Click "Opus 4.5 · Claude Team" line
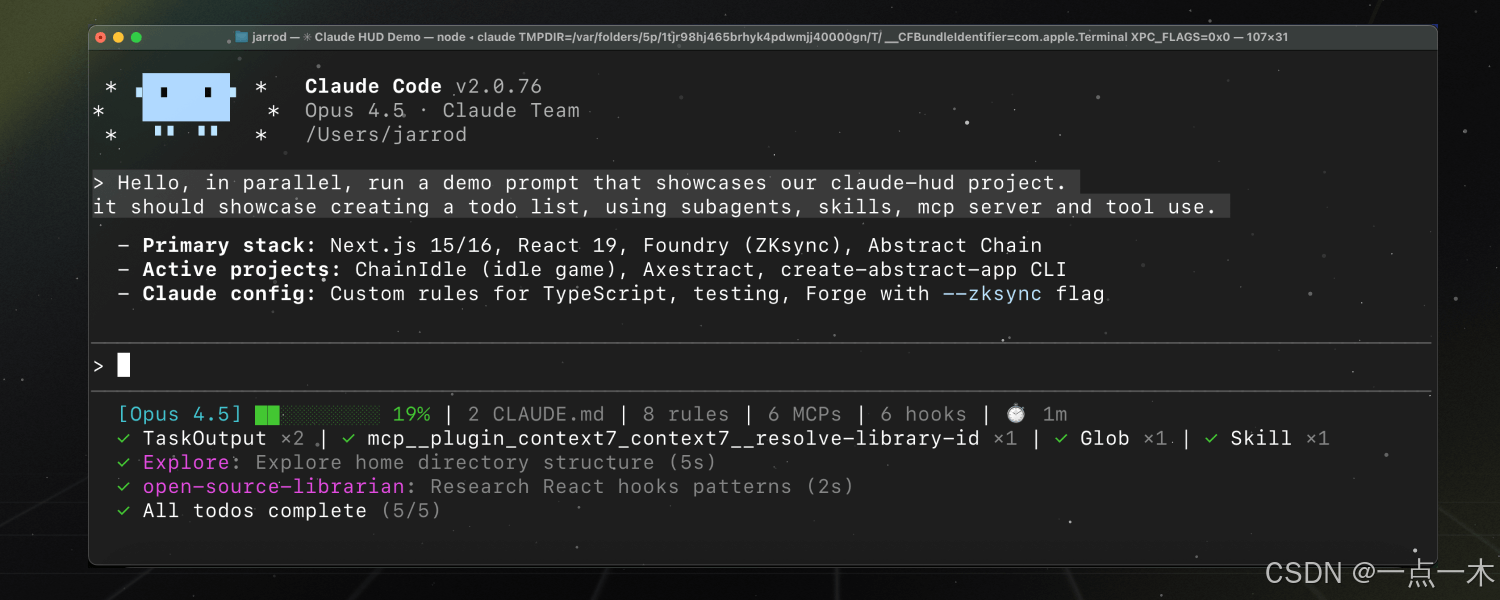The height and width of the screenshot is (600, 1500). click(x=442, y=110)
